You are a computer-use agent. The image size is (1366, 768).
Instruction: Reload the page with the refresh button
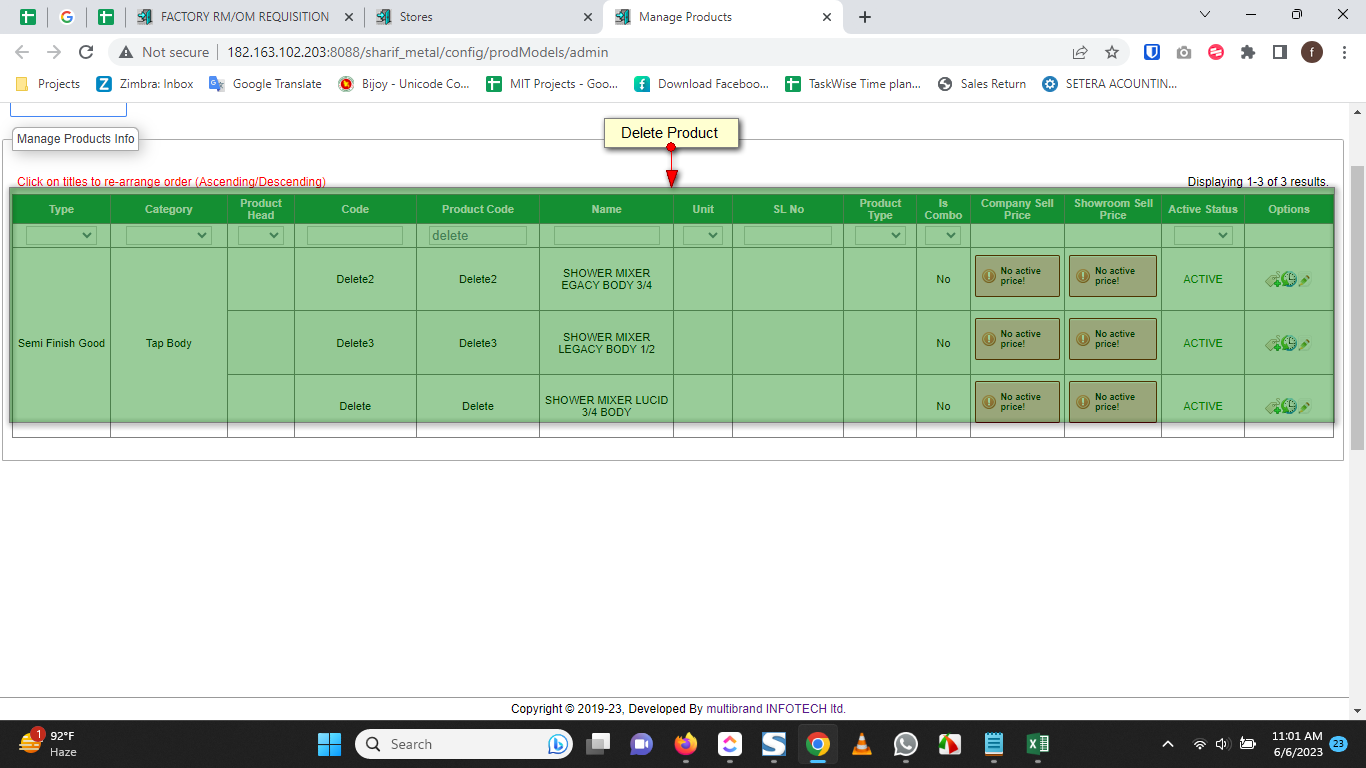86,52
